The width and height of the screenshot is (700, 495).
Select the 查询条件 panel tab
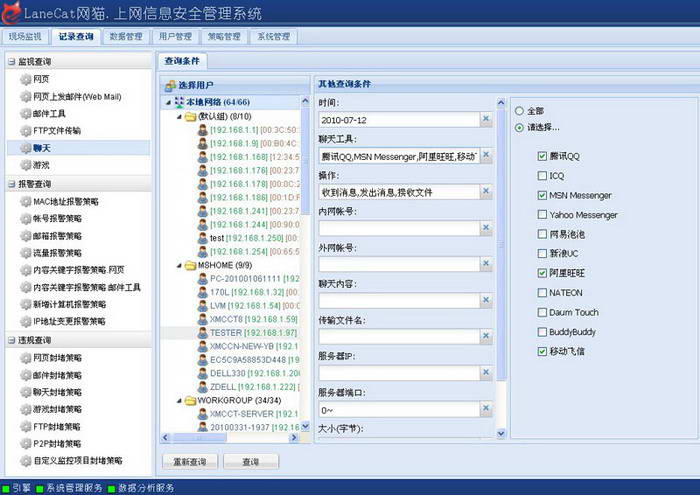pyautogui.click(x=182, y=61)
